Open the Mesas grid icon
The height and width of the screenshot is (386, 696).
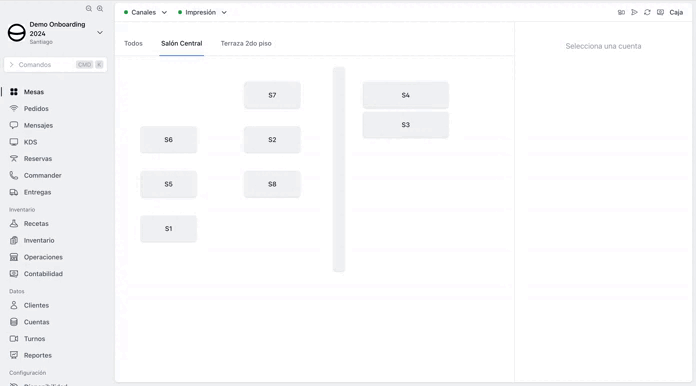(x=14, y=92)
